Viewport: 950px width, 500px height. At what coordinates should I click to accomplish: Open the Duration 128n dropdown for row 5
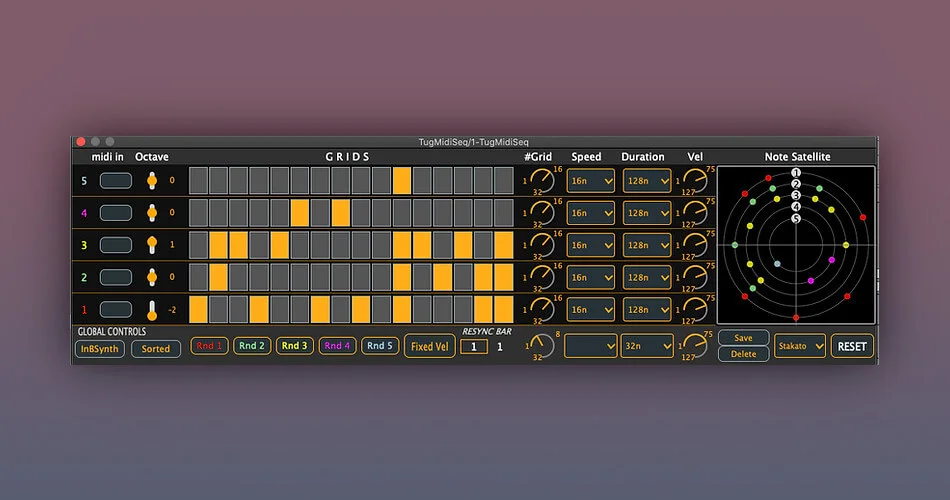[x=647, y=181]
